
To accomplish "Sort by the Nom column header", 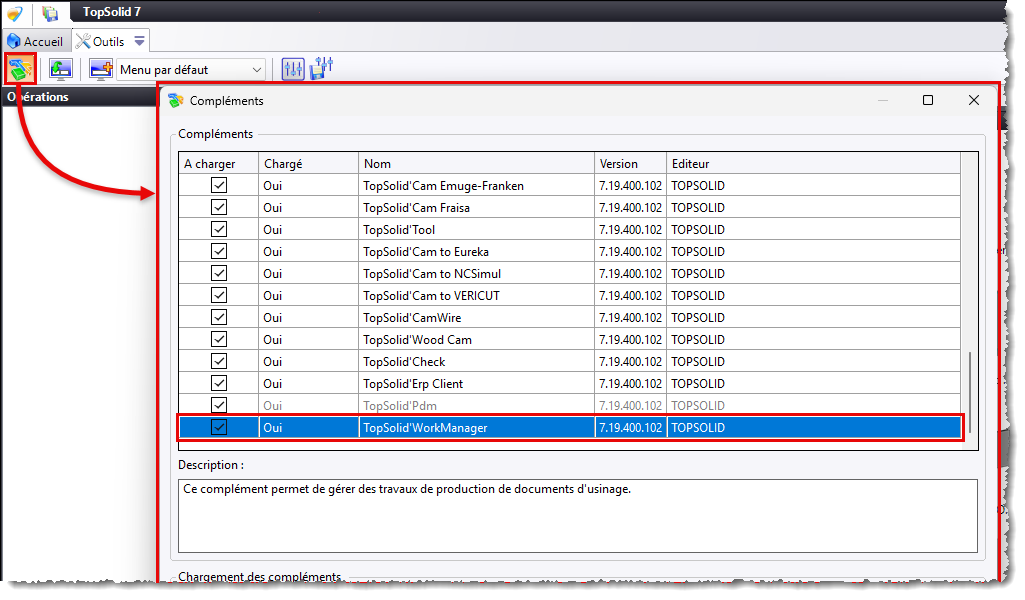I will point(477,163).
